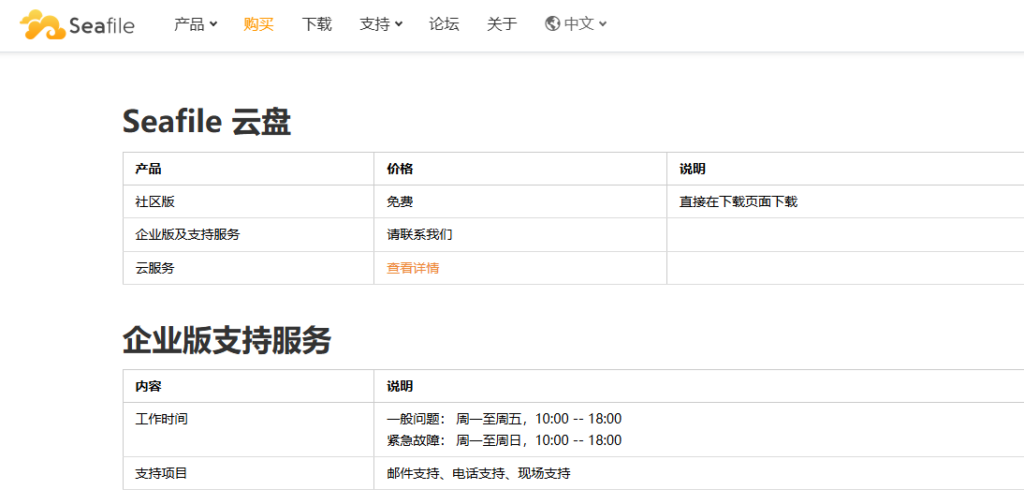Open the 论坛 link
This screenshot has width=1024, height=490.
coord(444,24)
